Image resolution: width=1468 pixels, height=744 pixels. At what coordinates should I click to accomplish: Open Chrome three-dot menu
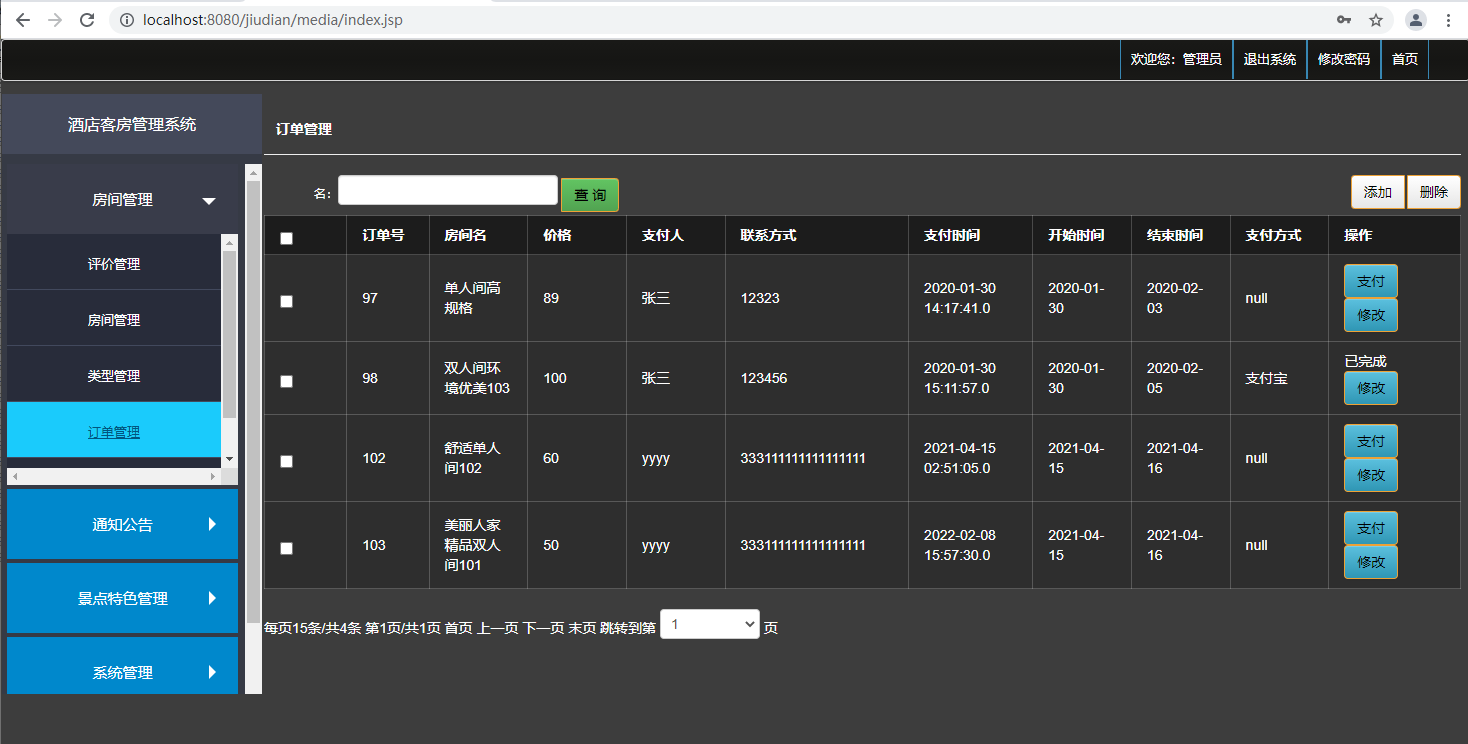[1448, 20]
